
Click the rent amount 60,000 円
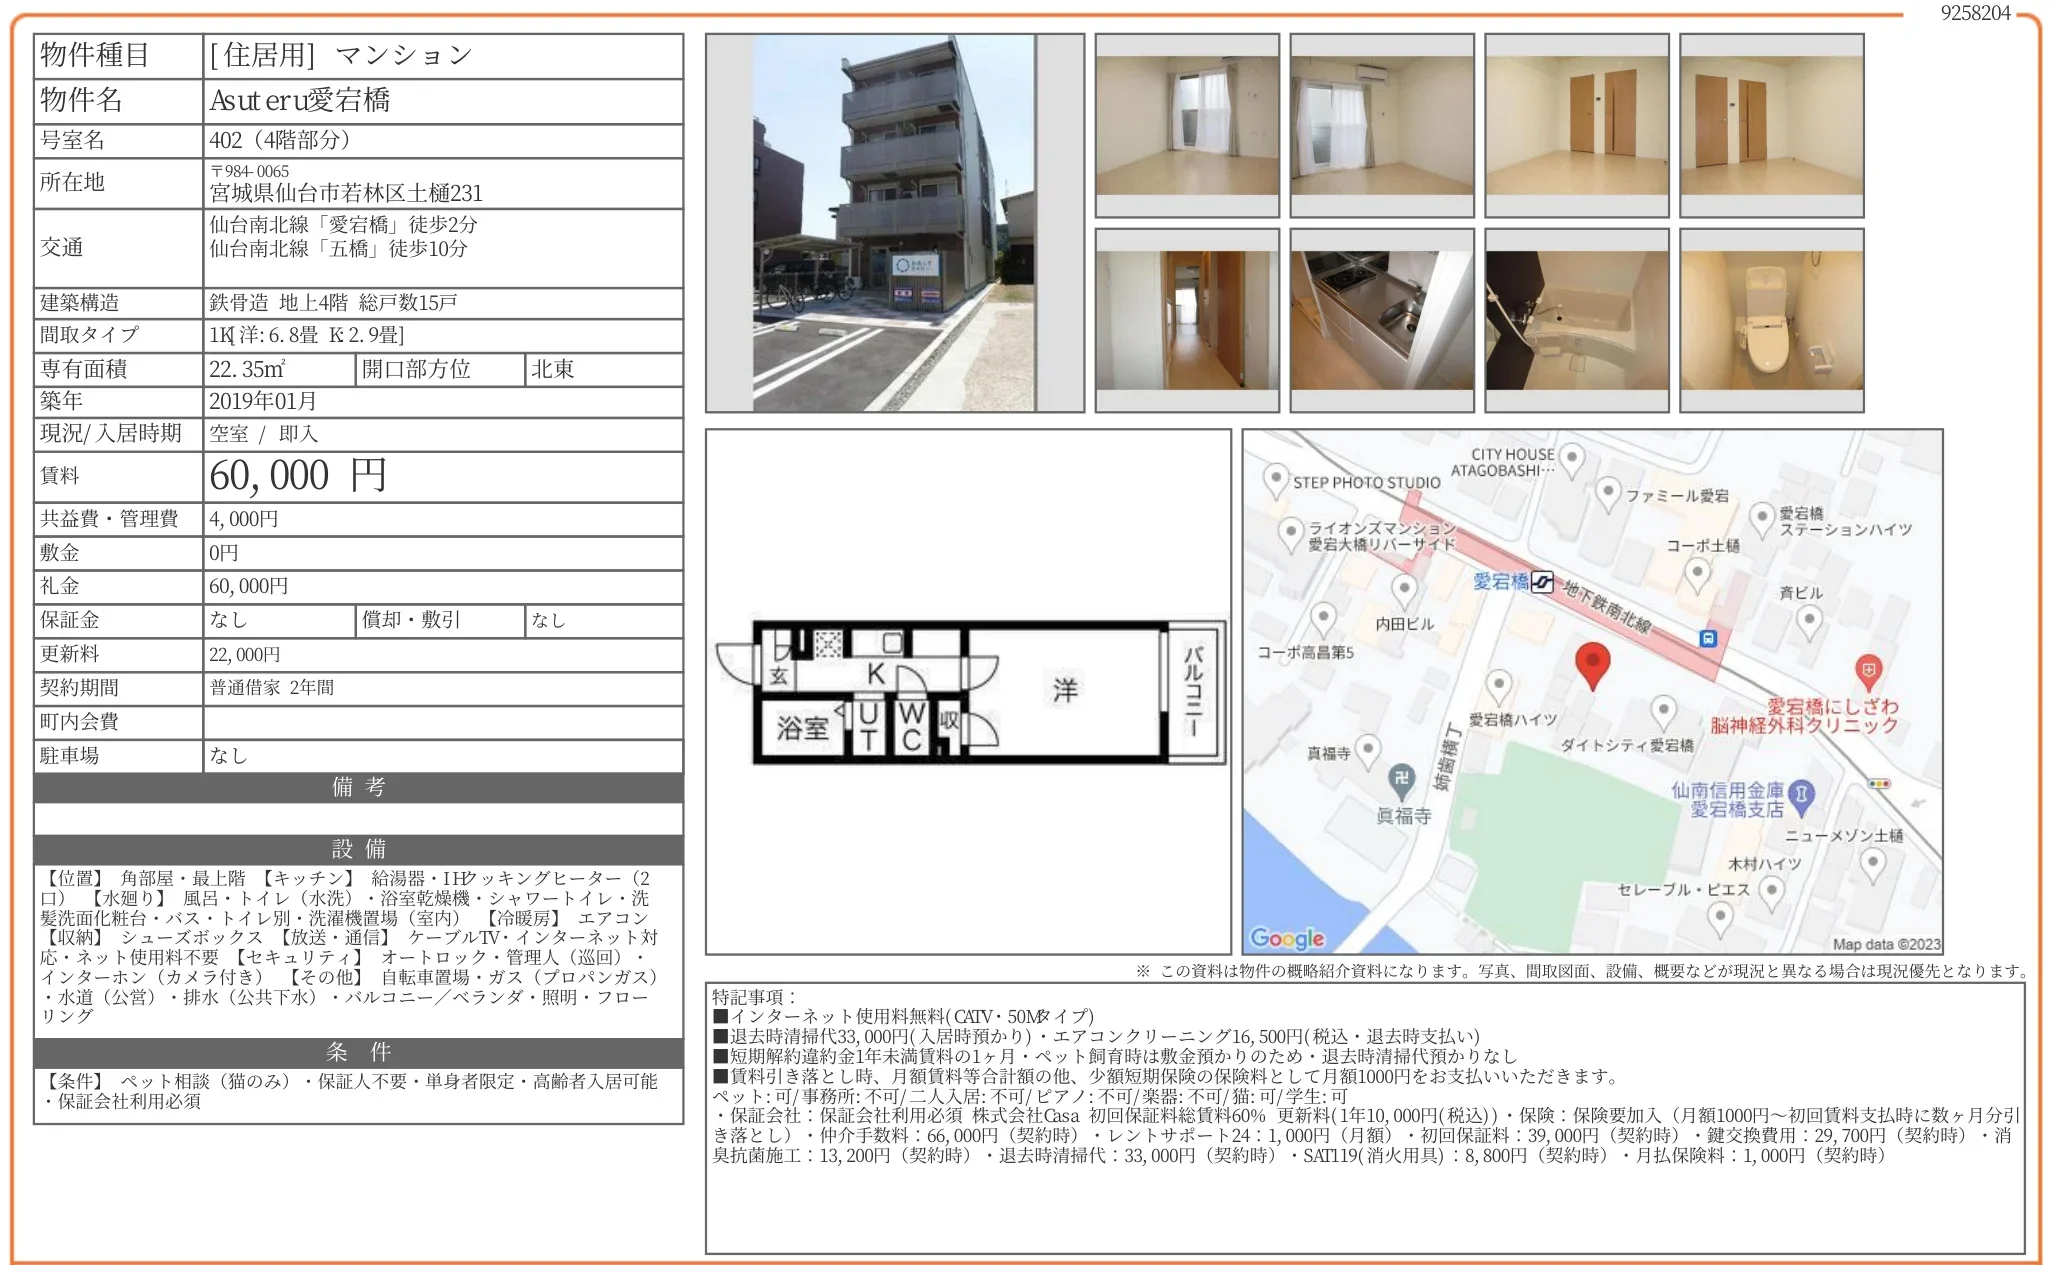point(298,476)
